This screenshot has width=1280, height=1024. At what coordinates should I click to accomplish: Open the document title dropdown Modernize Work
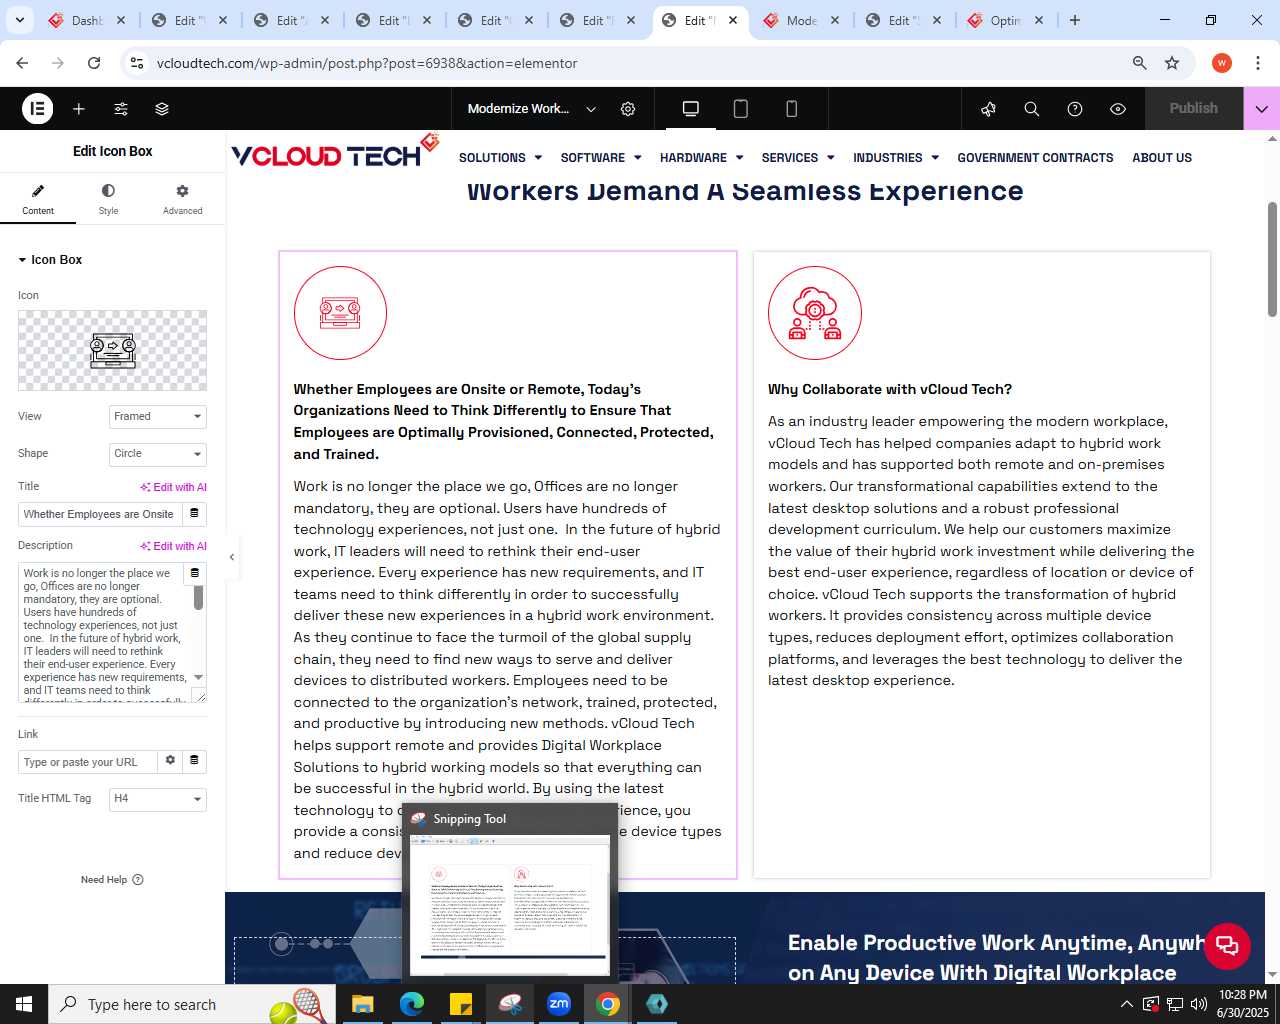click(531, 109)
